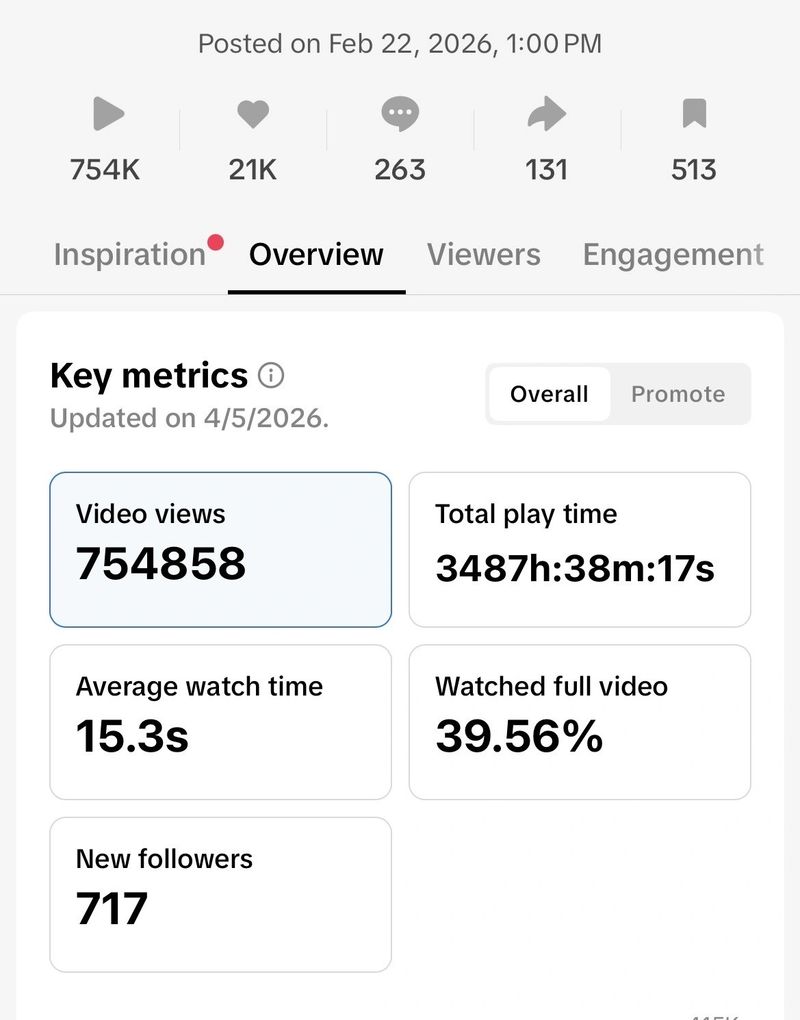Click the Key metrics info icon
Image resolution: width=800 pixels, height=1020 pixels.
tap(271, 376)
